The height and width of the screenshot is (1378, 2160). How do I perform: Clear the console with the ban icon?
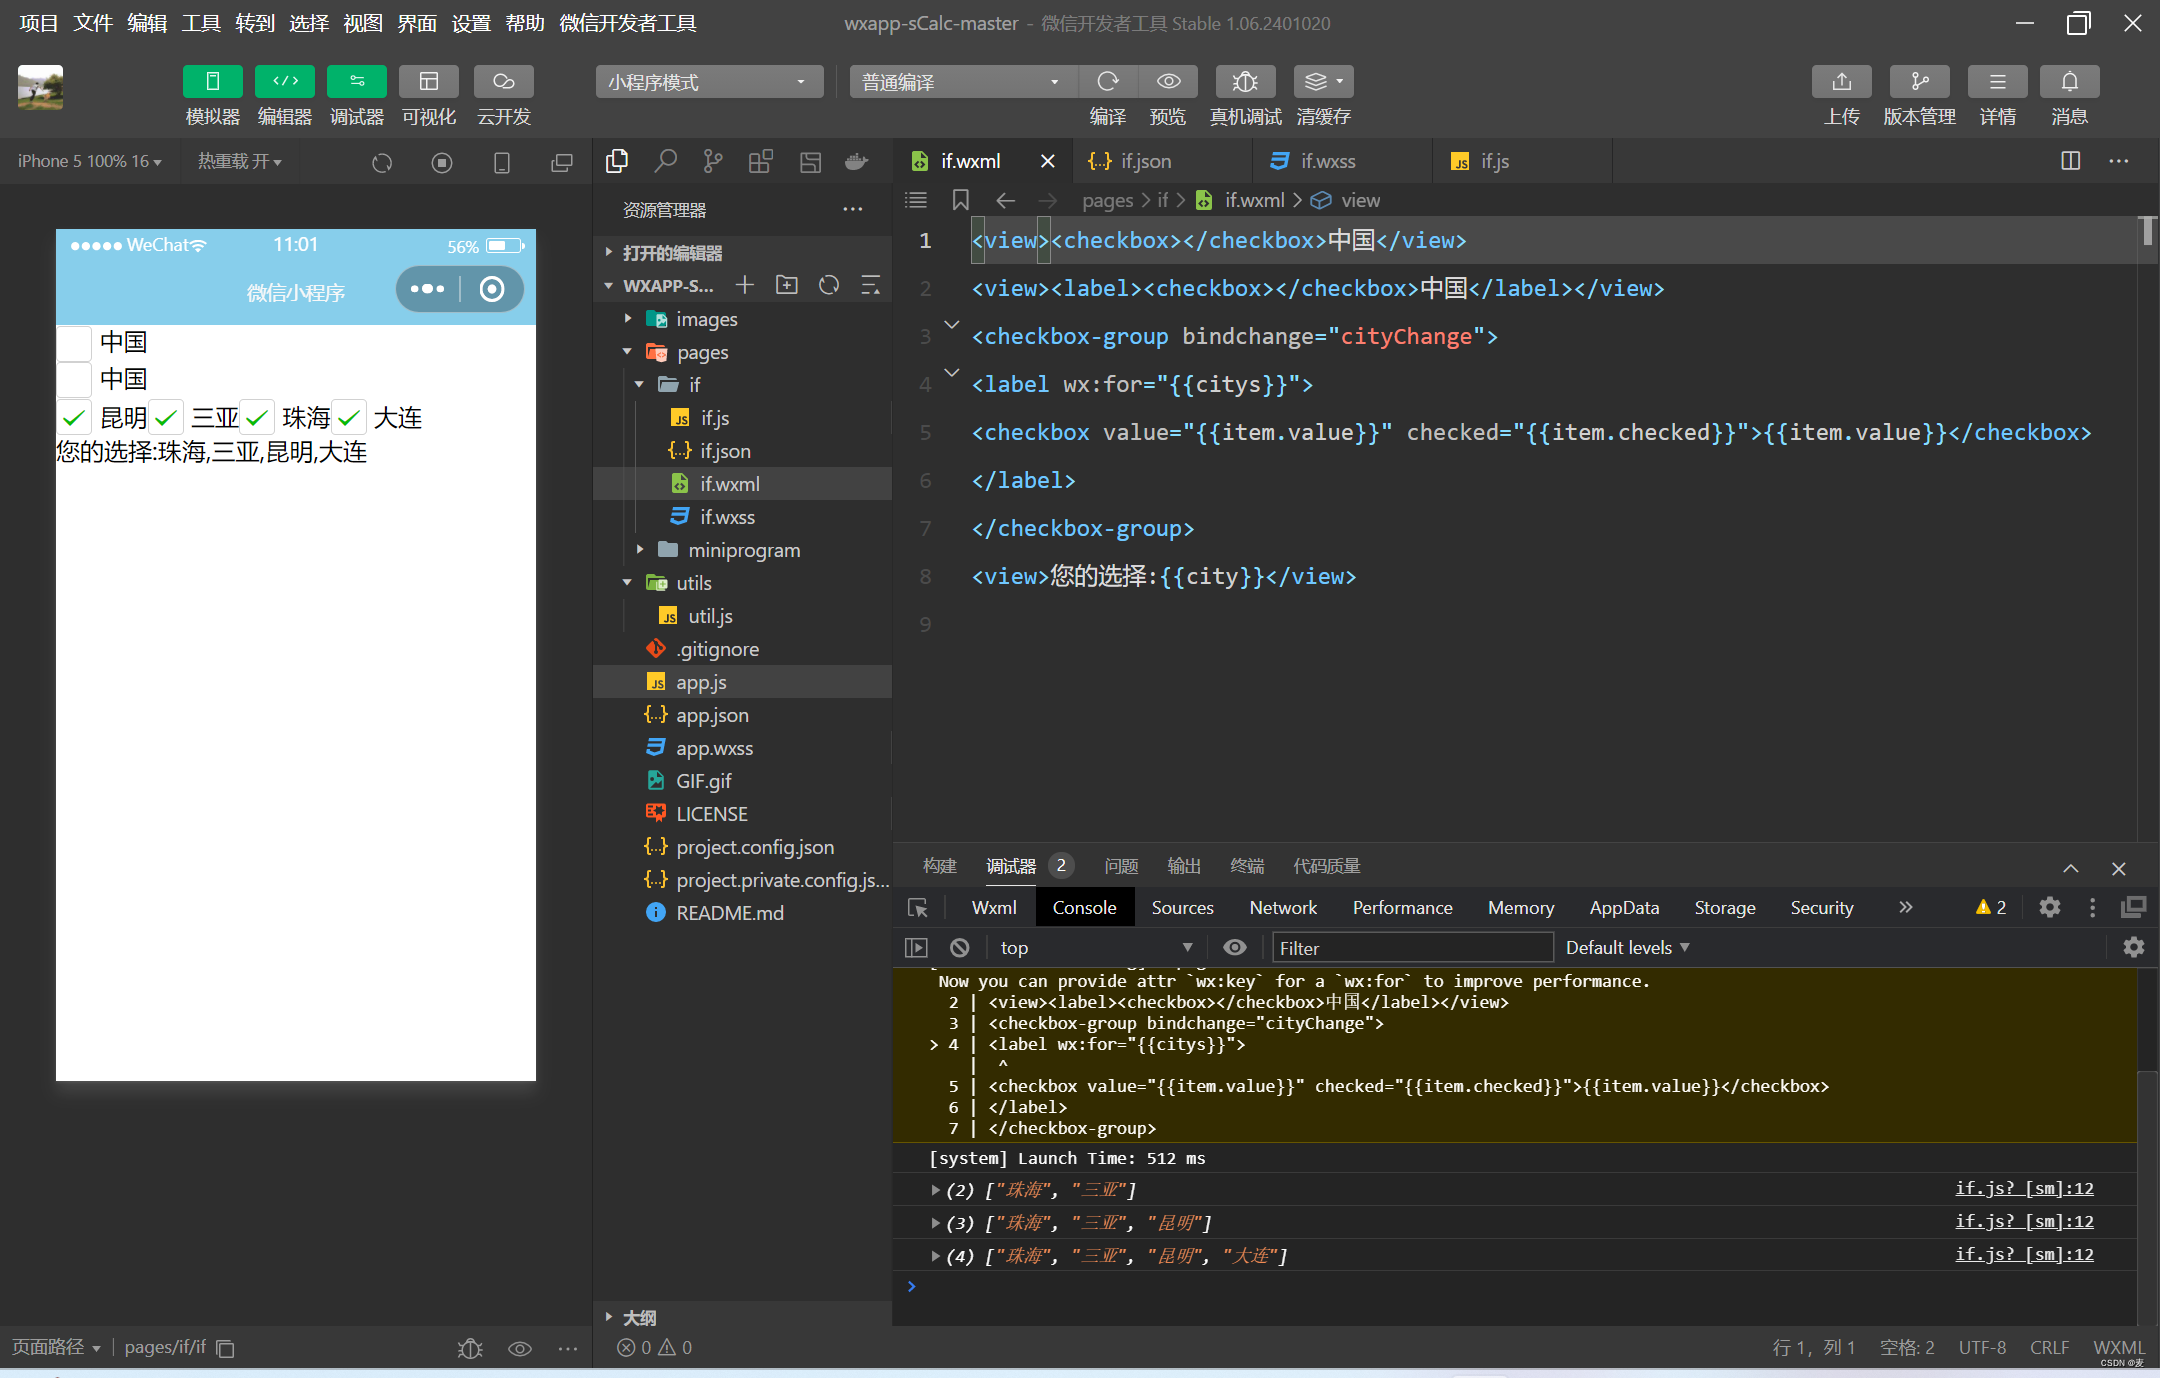(x=959, y=947)
